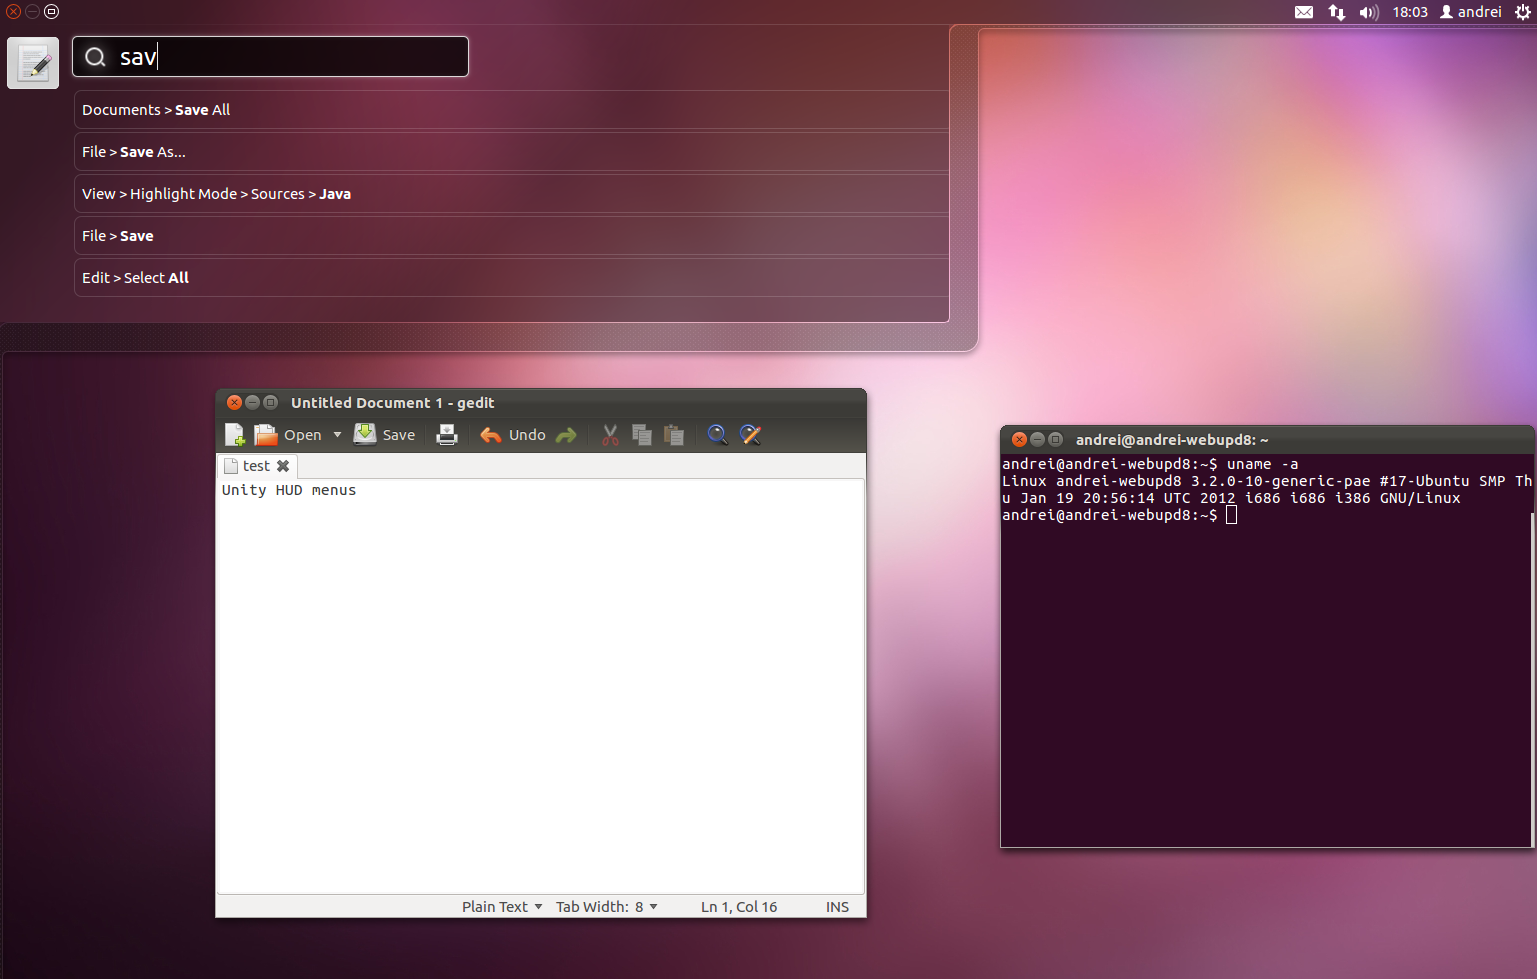Screen dimensions: 1537x979
Task: Click the HUD search input field
Action: coord(270,56)
